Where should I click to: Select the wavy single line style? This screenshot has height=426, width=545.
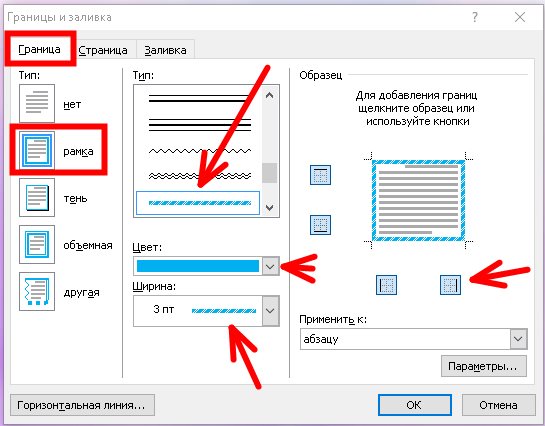(x=200, y=151)
